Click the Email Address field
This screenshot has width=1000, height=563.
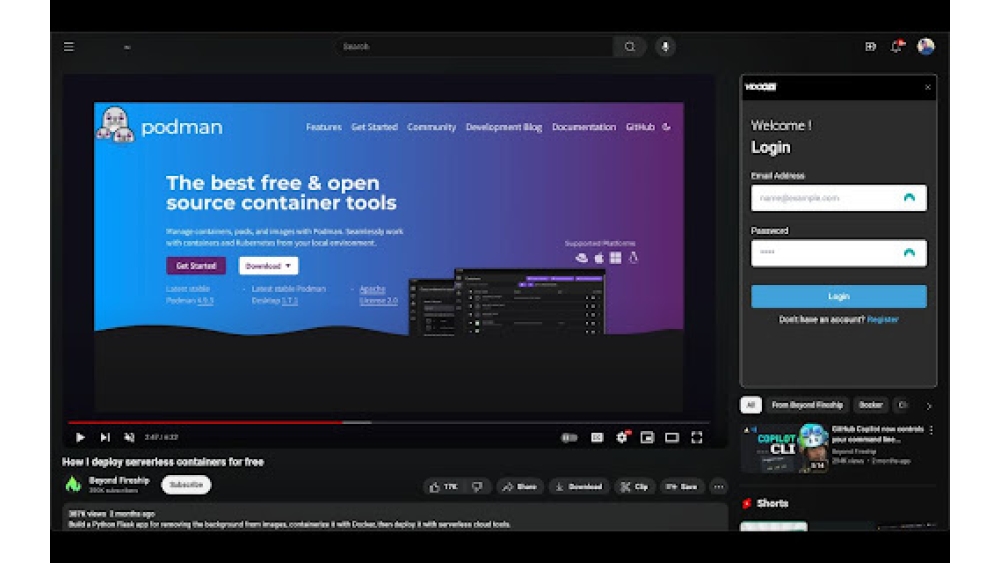[838, 198]
